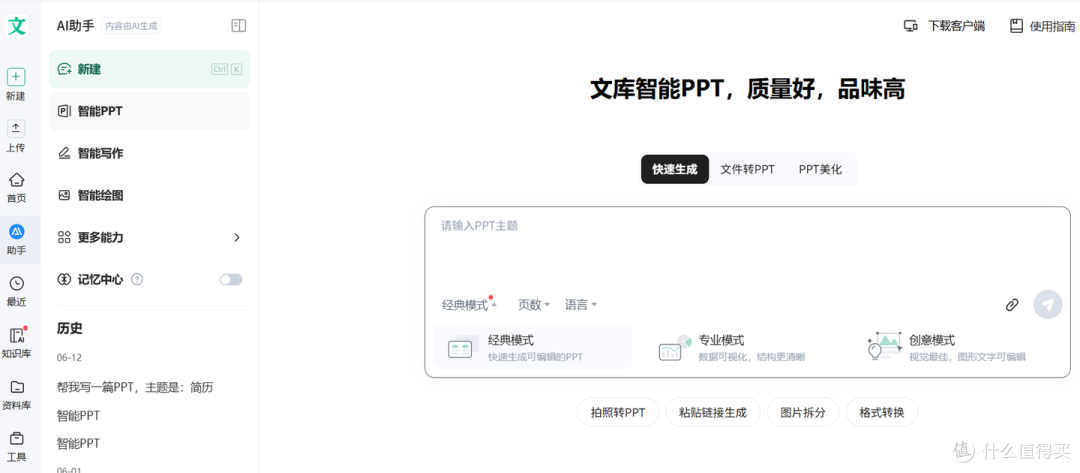
Task: Switch to the PPT美化 tab
Action: tap(820, 169)
